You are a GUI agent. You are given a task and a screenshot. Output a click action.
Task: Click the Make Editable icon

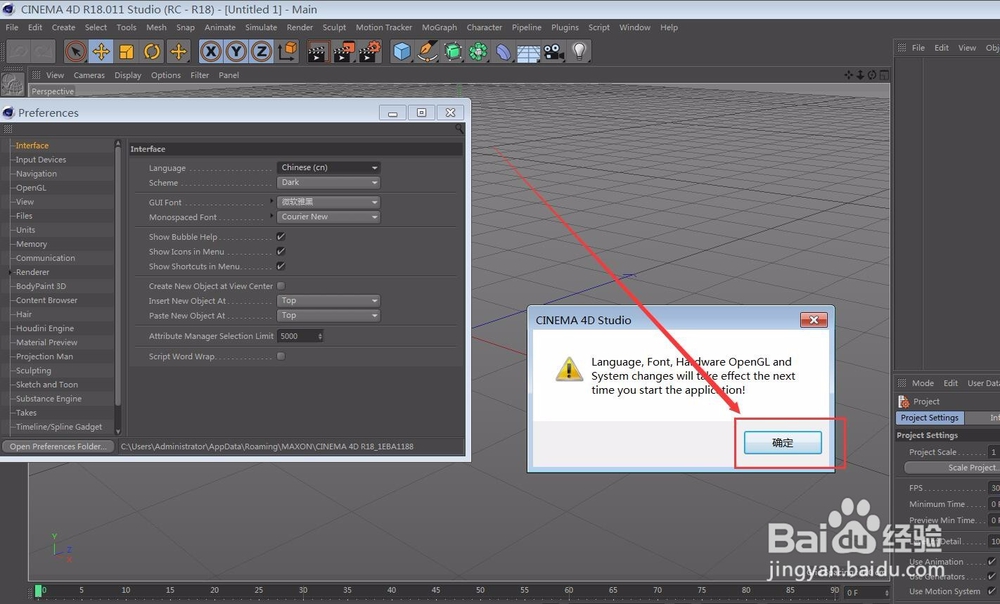click(13, 84)
